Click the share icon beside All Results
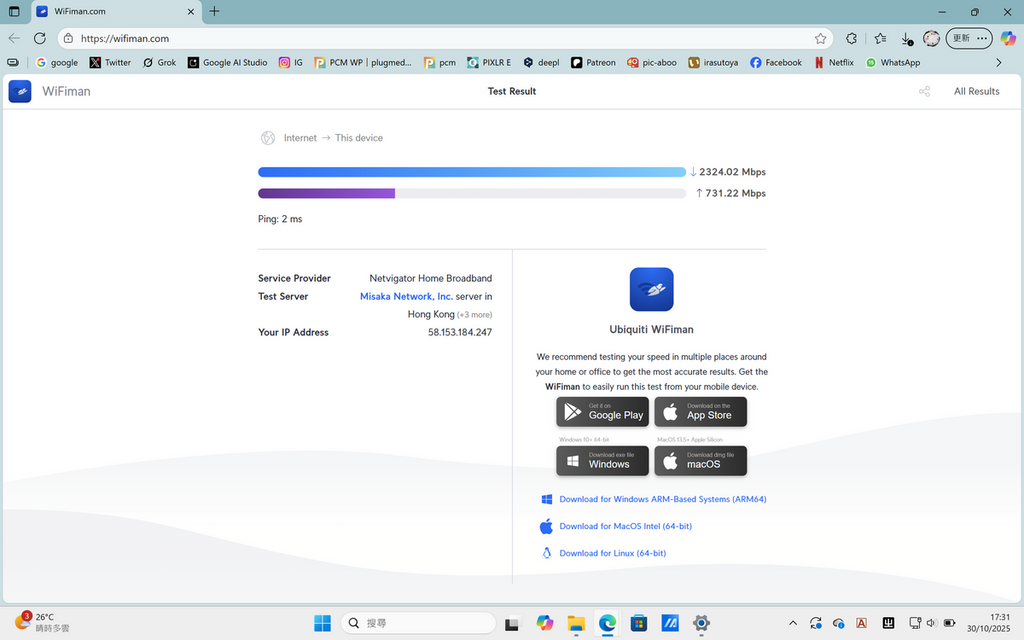Image resolution: width=1024 pixels, height=640 pixels. point(924,91)
